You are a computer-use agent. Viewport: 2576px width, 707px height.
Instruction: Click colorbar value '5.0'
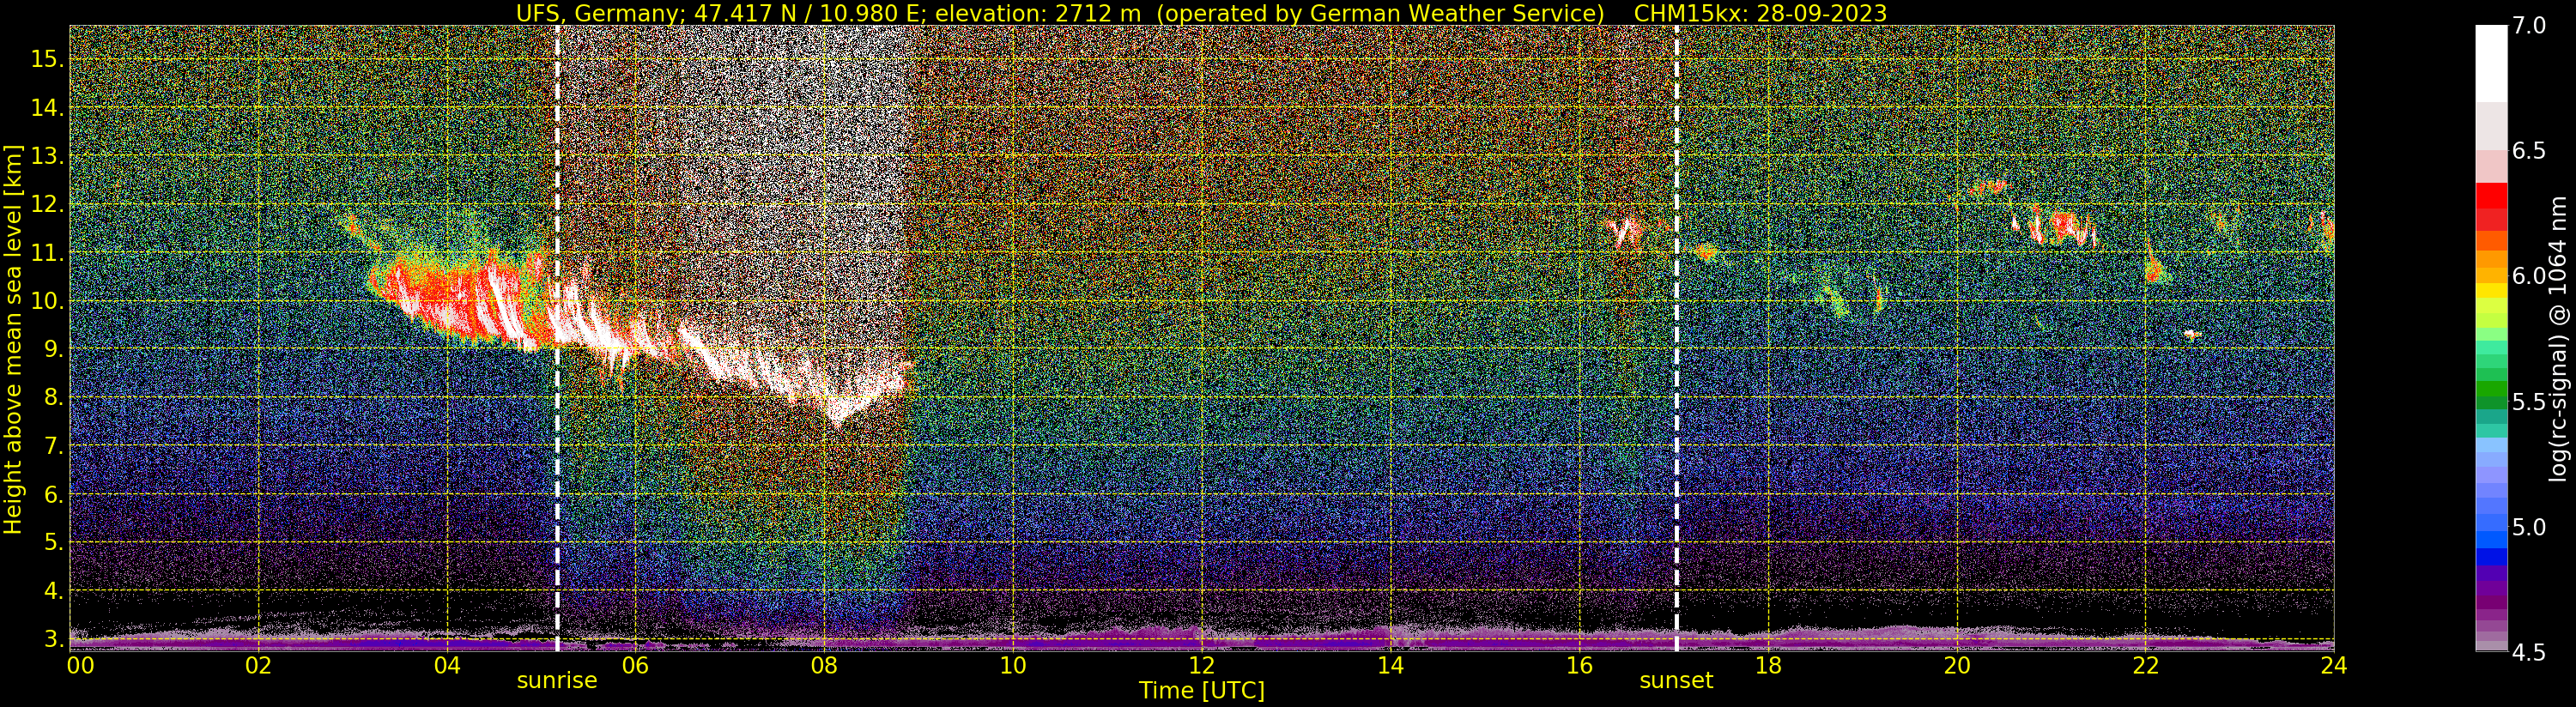2529,527
